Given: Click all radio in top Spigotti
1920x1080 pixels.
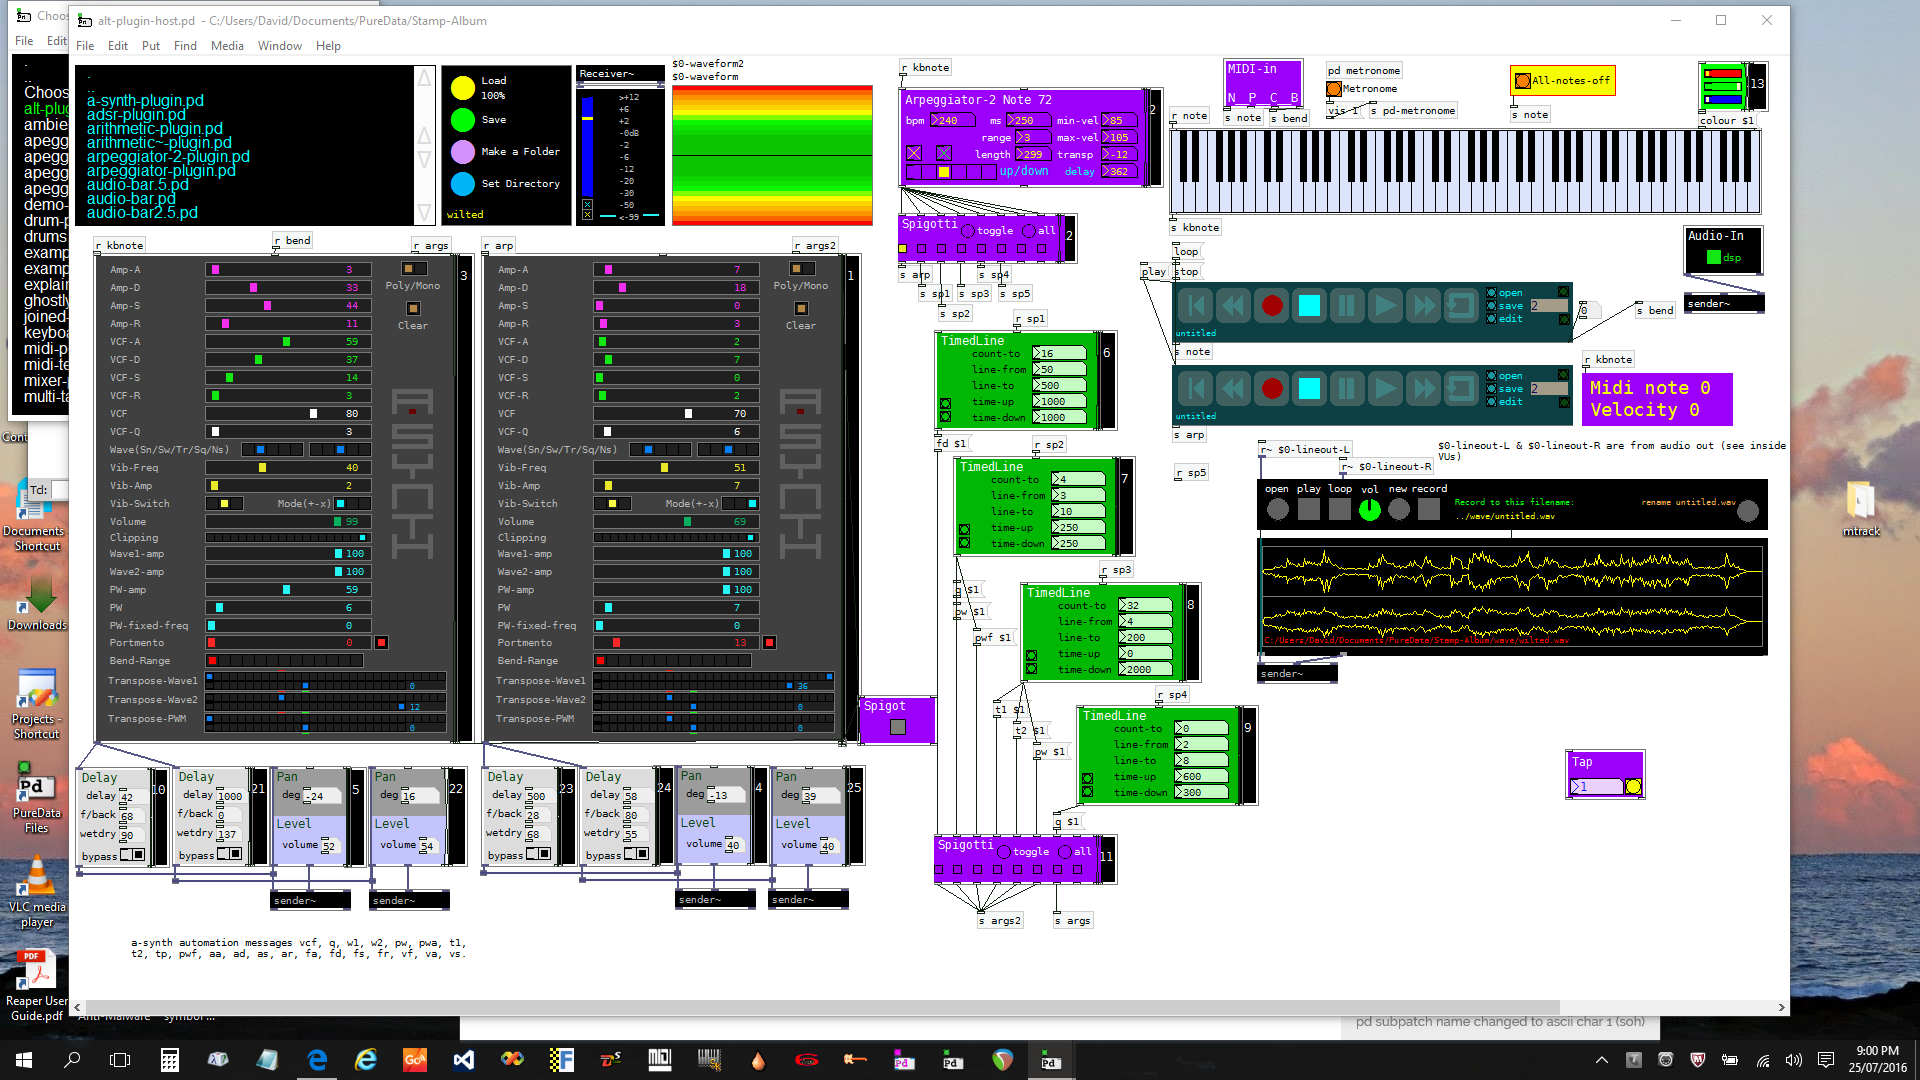Looking at the screenshot, I should [x=1028, y=231].
